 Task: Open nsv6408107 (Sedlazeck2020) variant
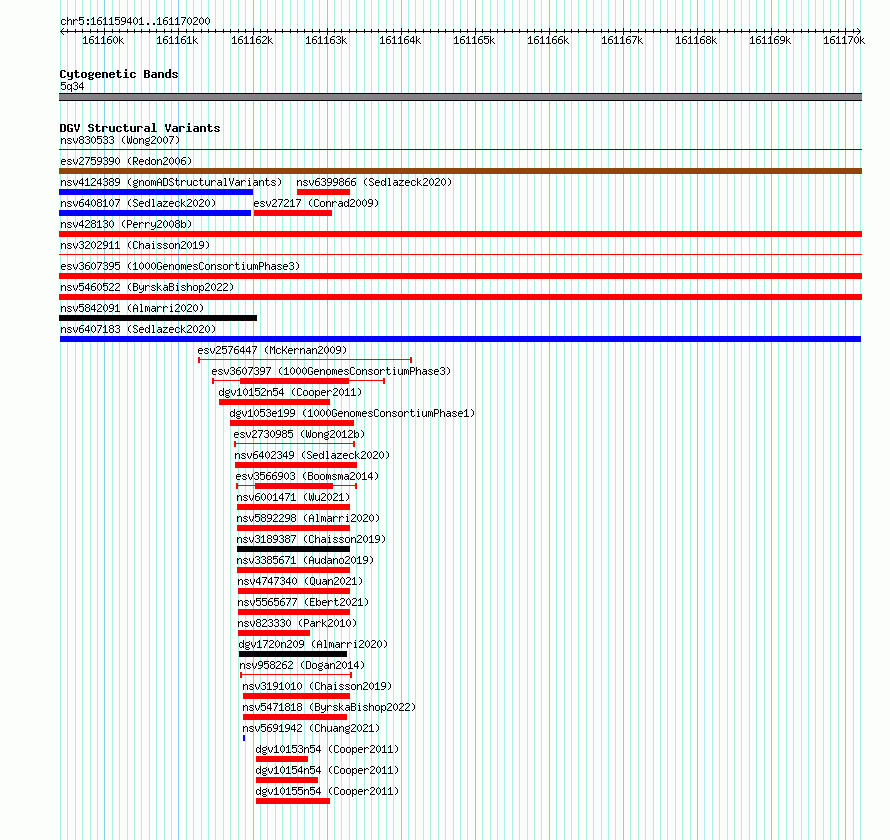point(138,203)
